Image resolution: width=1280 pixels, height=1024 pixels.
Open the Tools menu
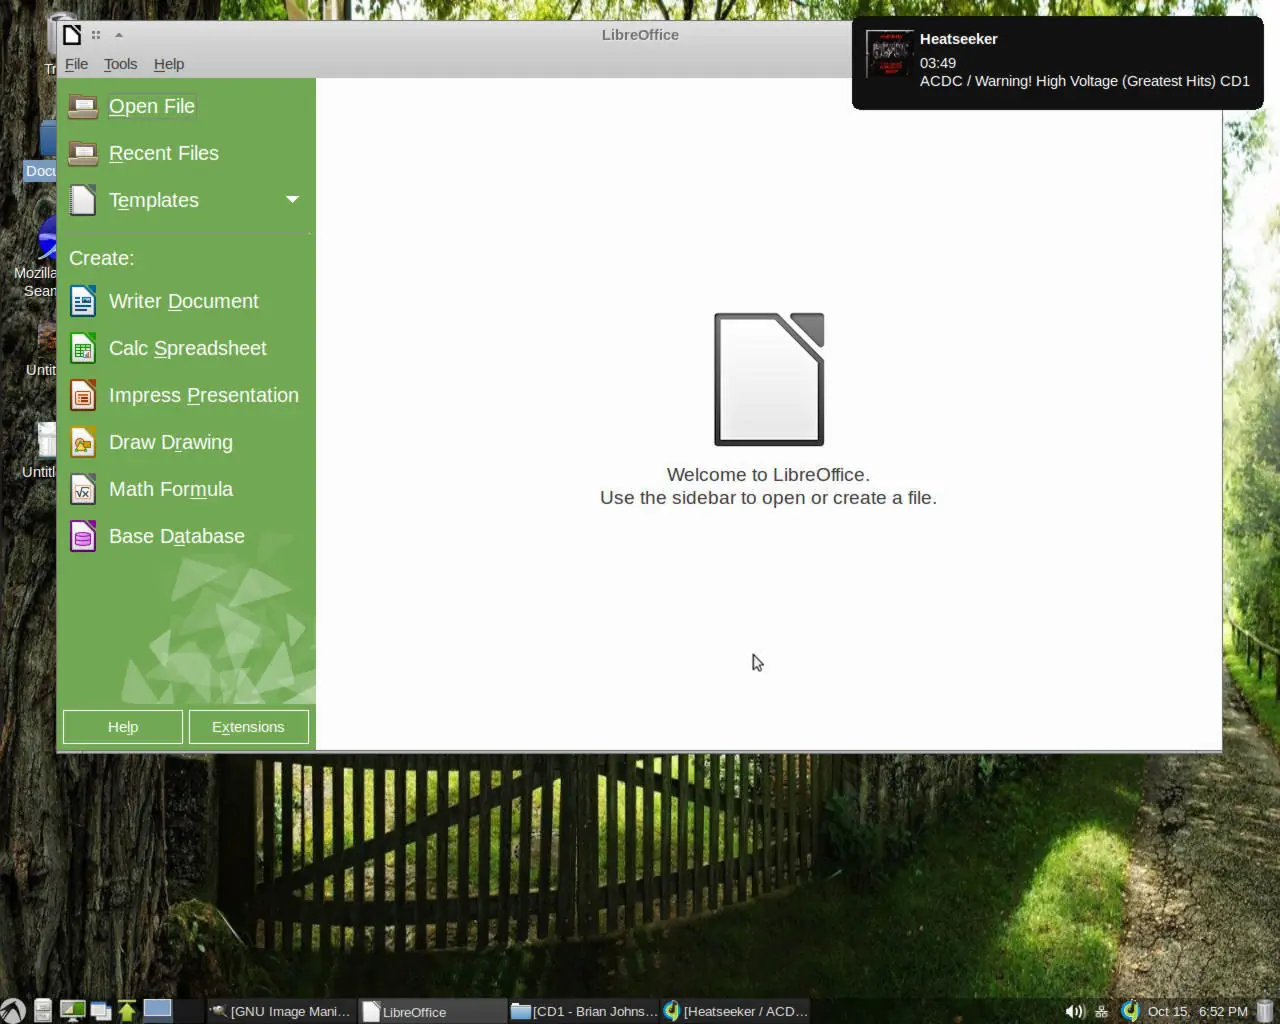click(120, 64)
